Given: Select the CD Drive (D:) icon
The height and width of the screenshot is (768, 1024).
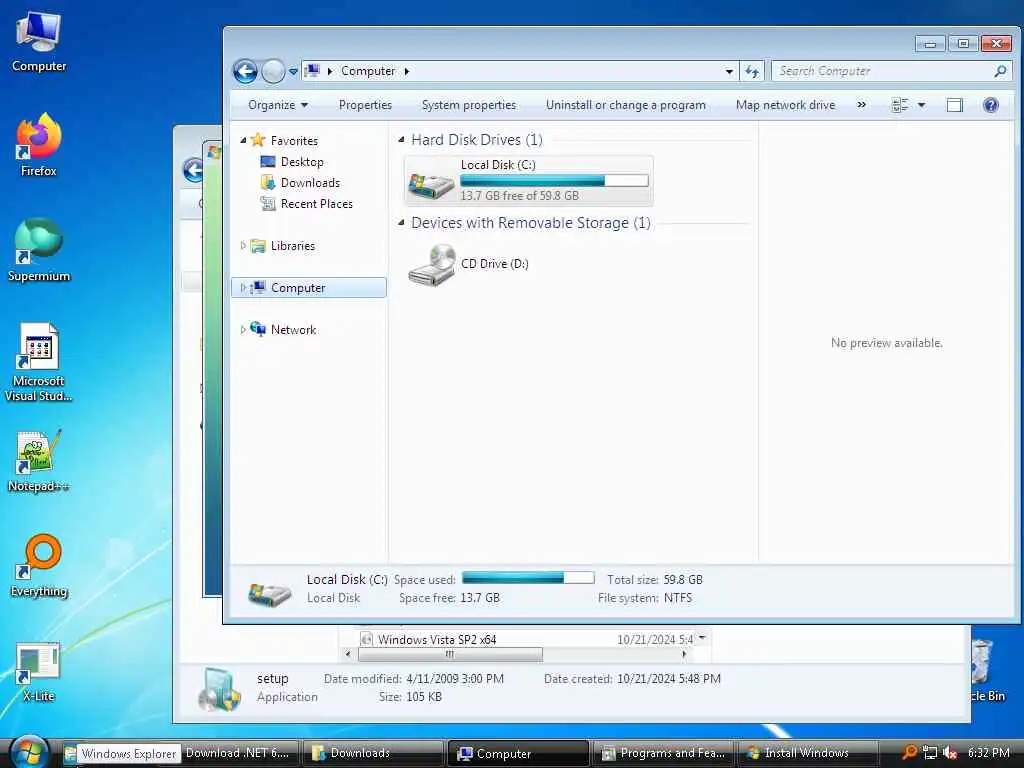Looking at the screenshot, I should 432,264.
